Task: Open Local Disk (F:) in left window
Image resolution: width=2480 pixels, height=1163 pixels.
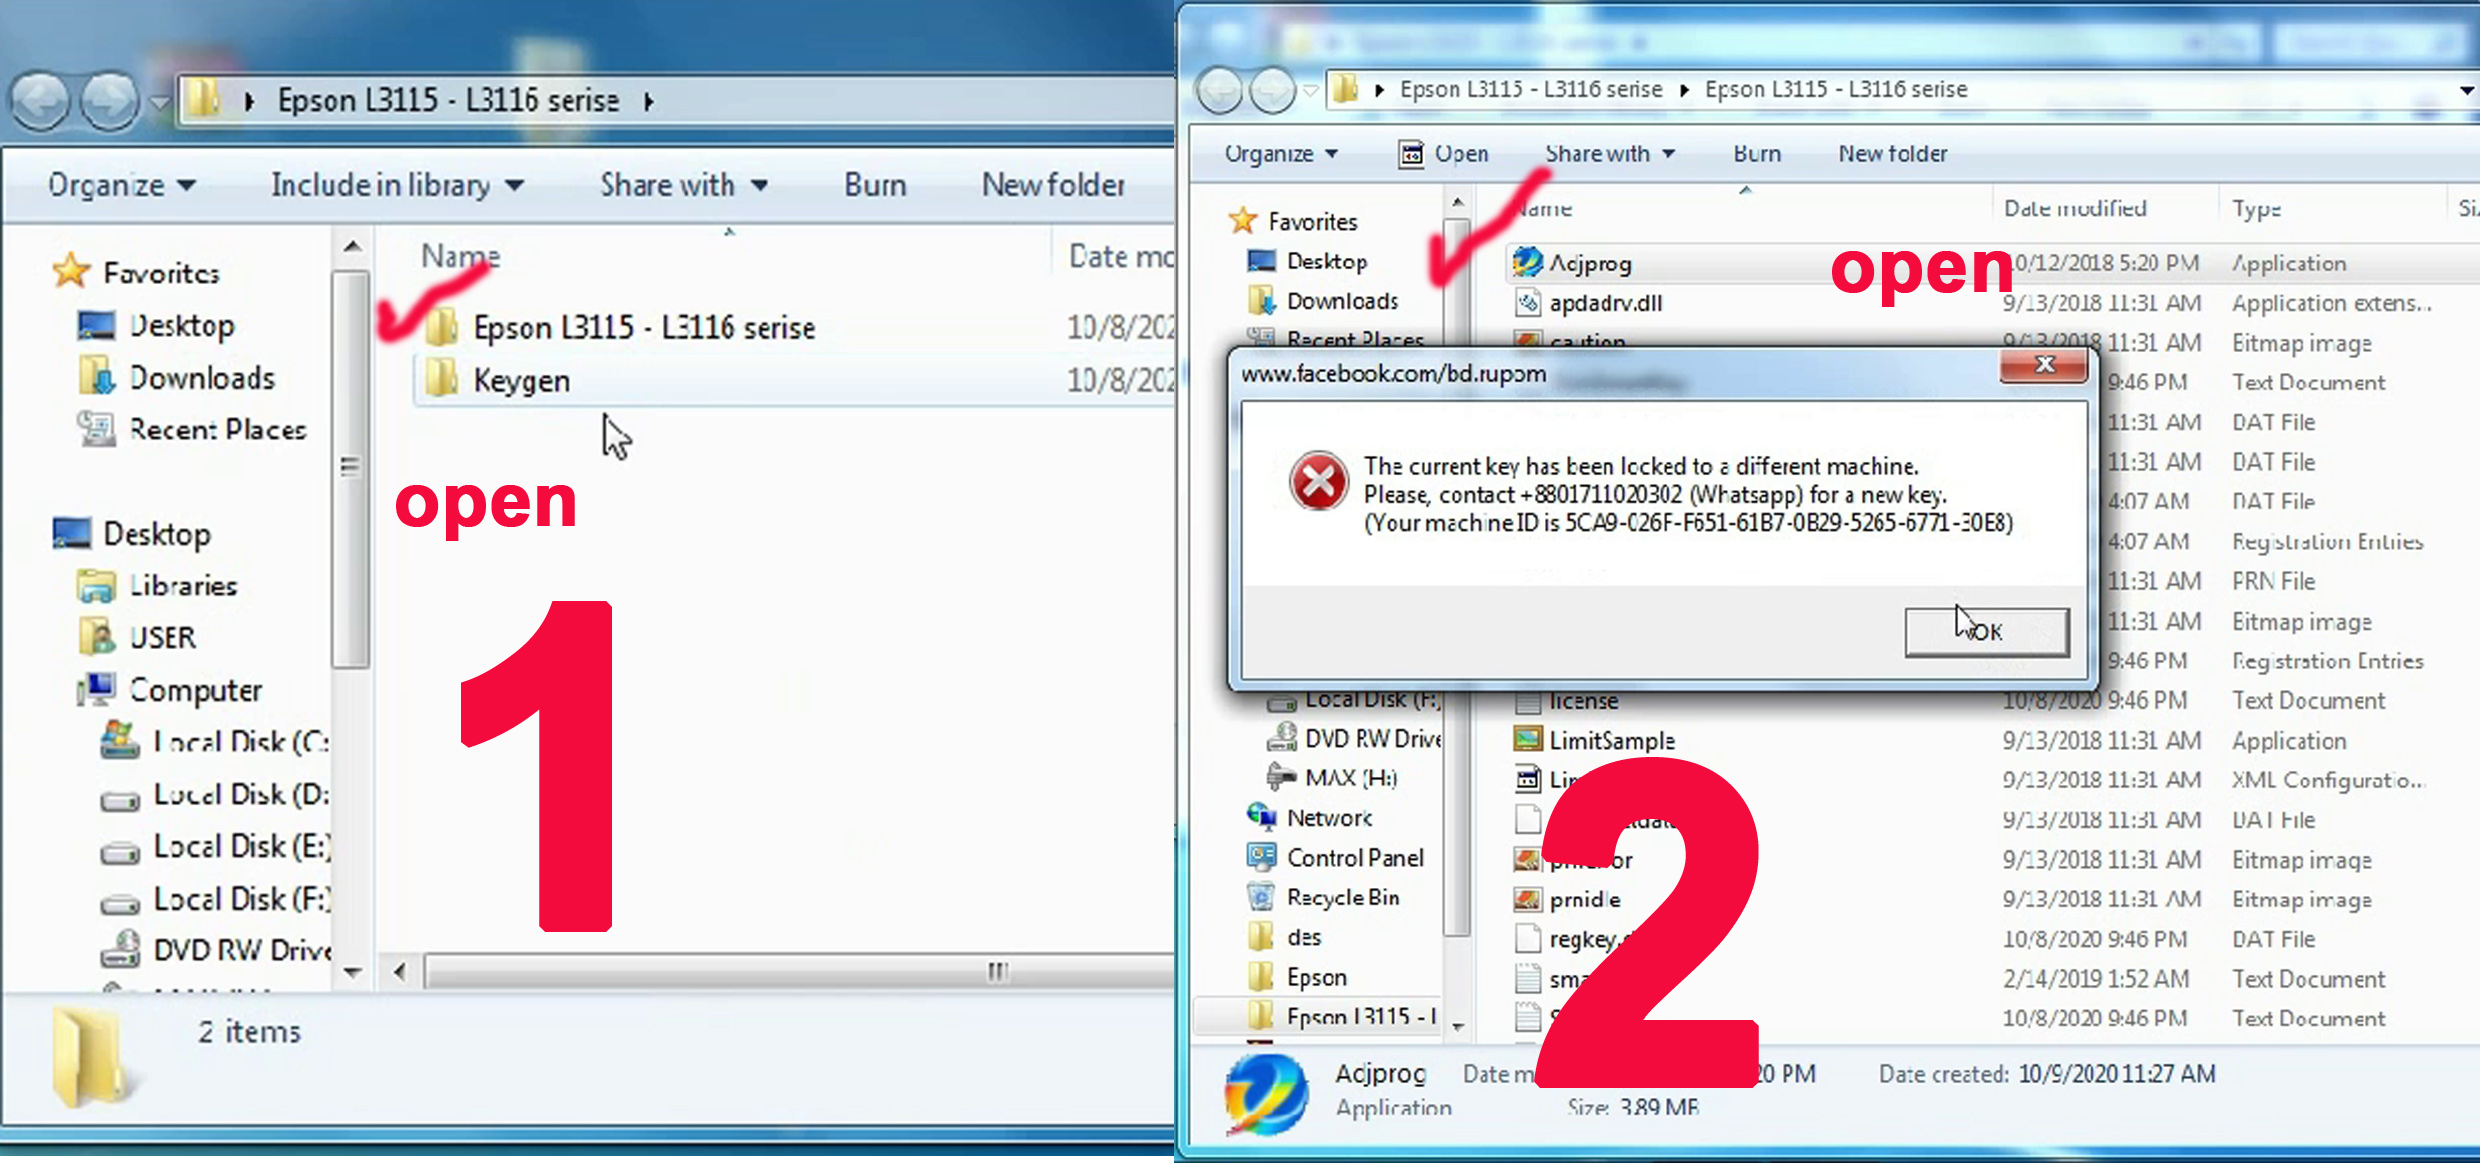Action: pos(215,899)
